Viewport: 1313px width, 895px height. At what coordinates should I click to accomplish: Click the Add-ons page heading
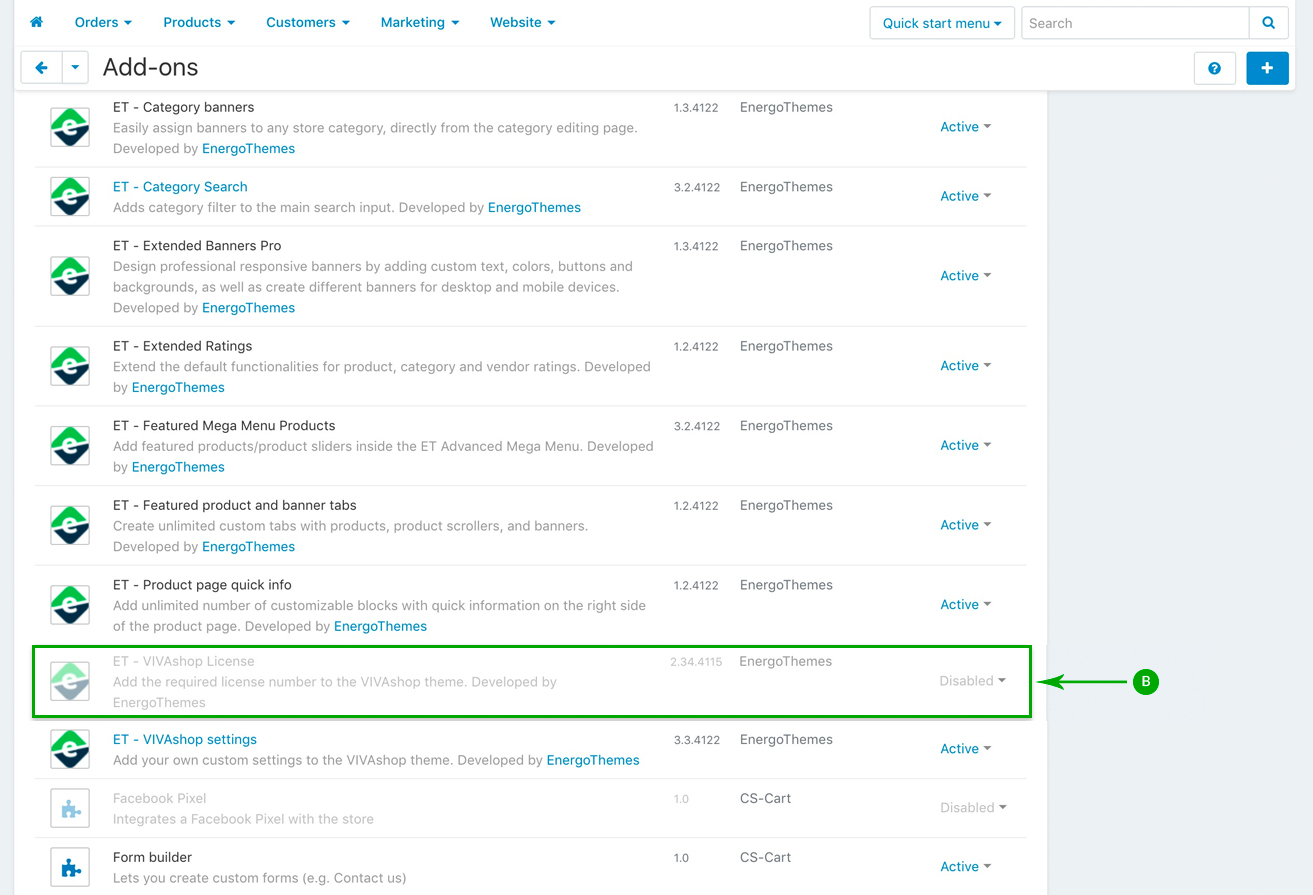151,68
